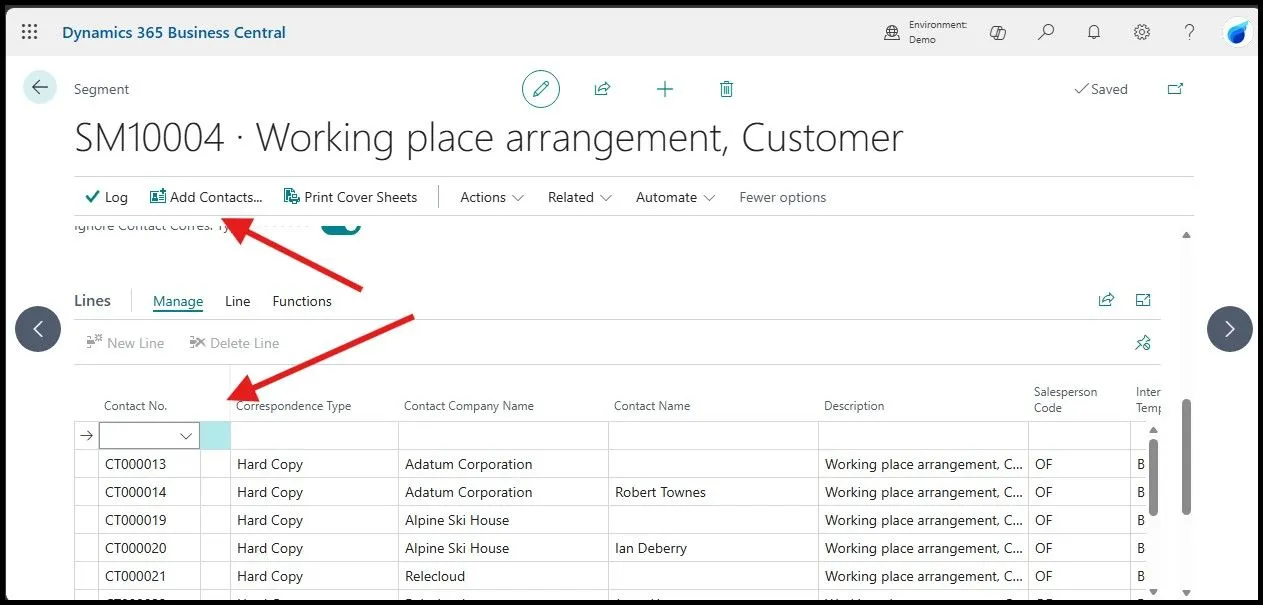The height and width of the screenshot is (605, 1263).
Task: Select contact CT000020
Action: point(135,548)
